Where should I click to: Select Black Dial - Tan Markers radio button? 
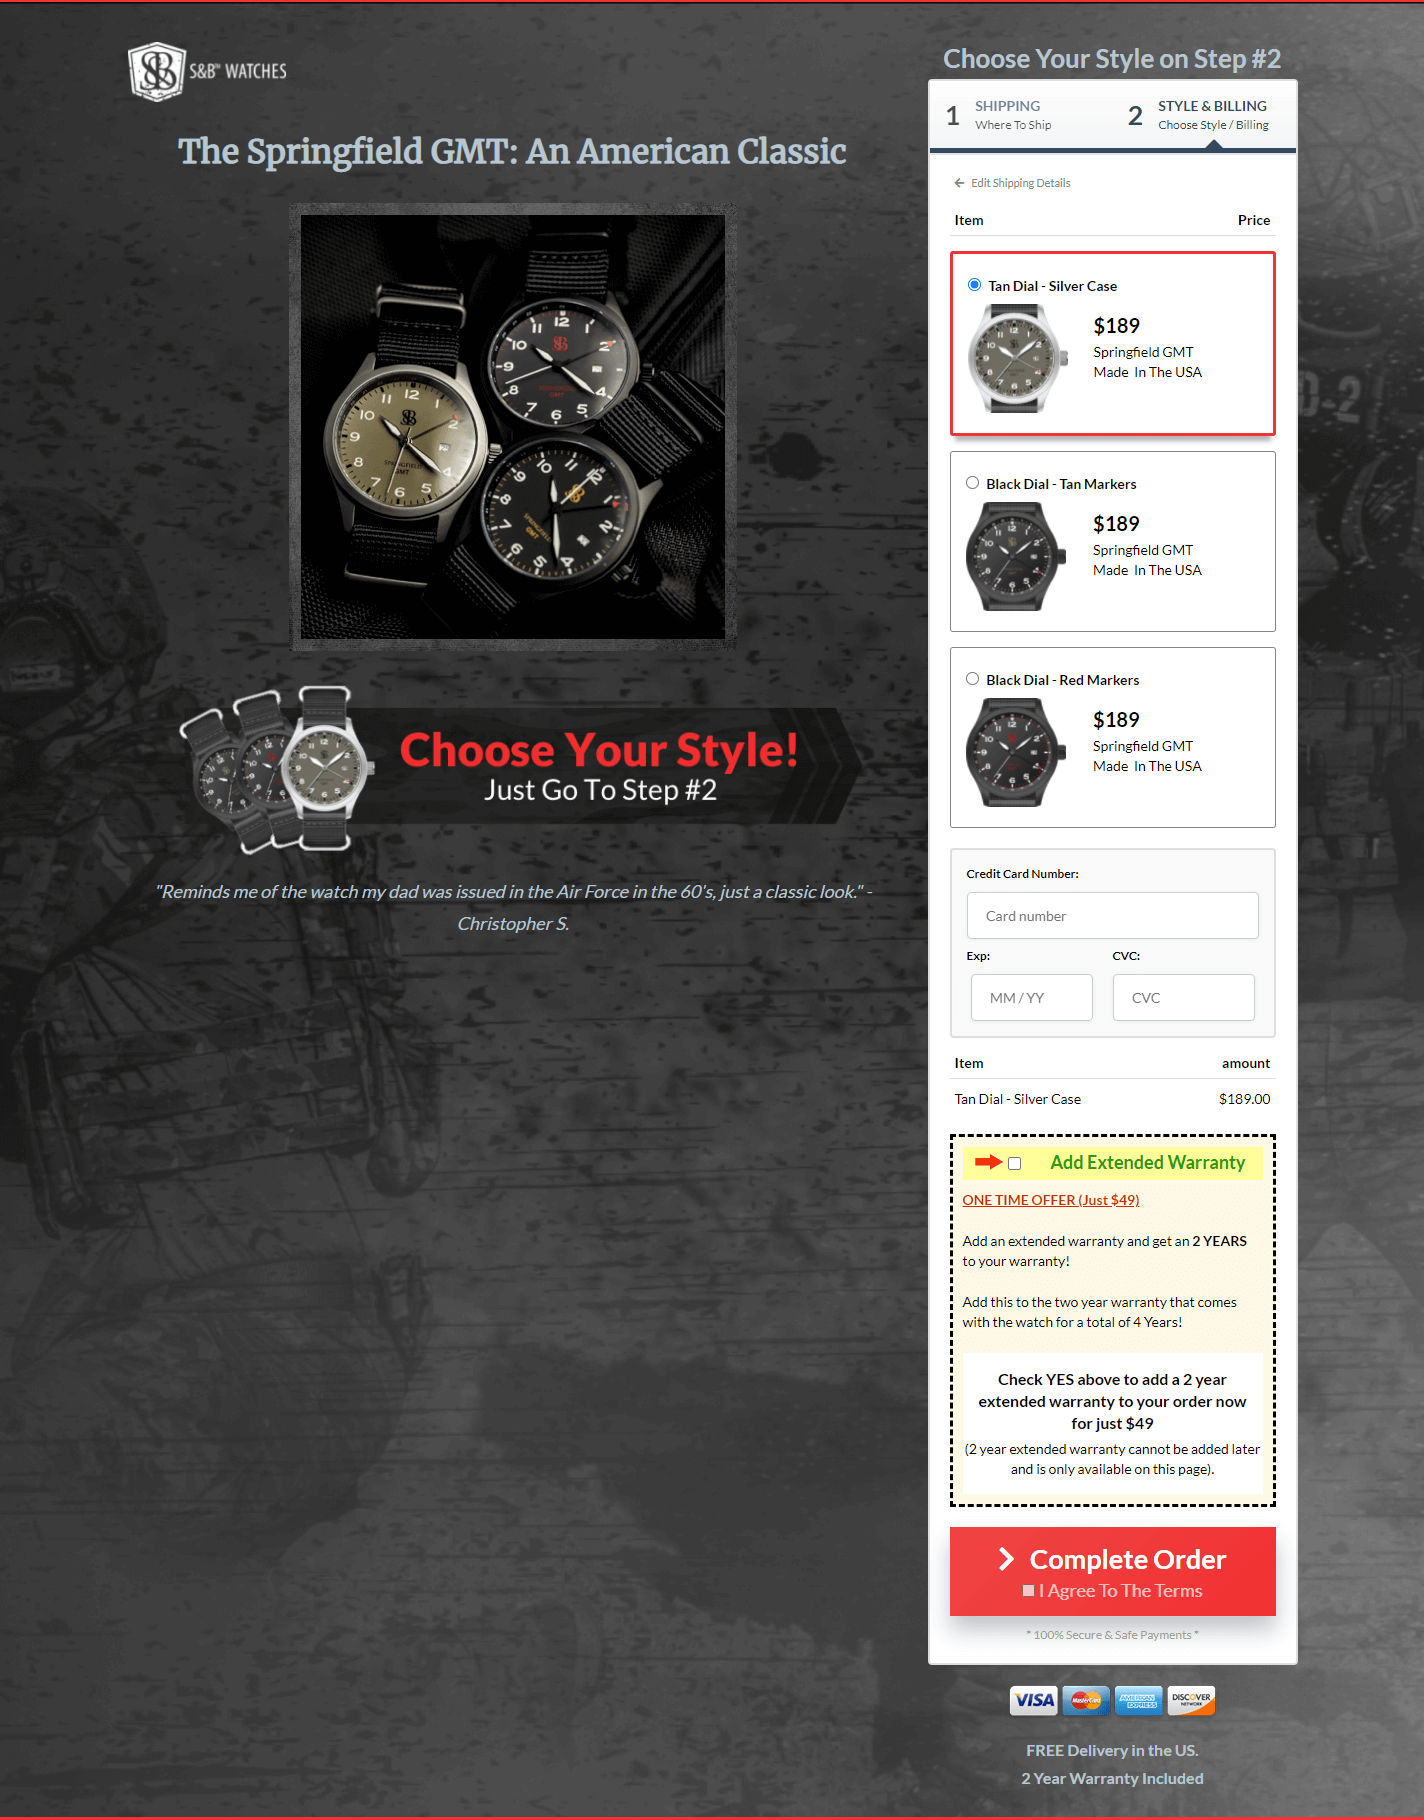point(972,483)
